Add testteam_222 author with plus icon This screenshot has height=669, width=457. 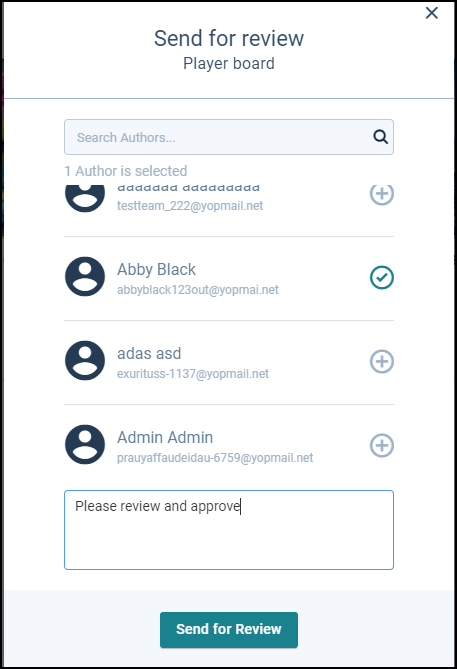(381, 194)
